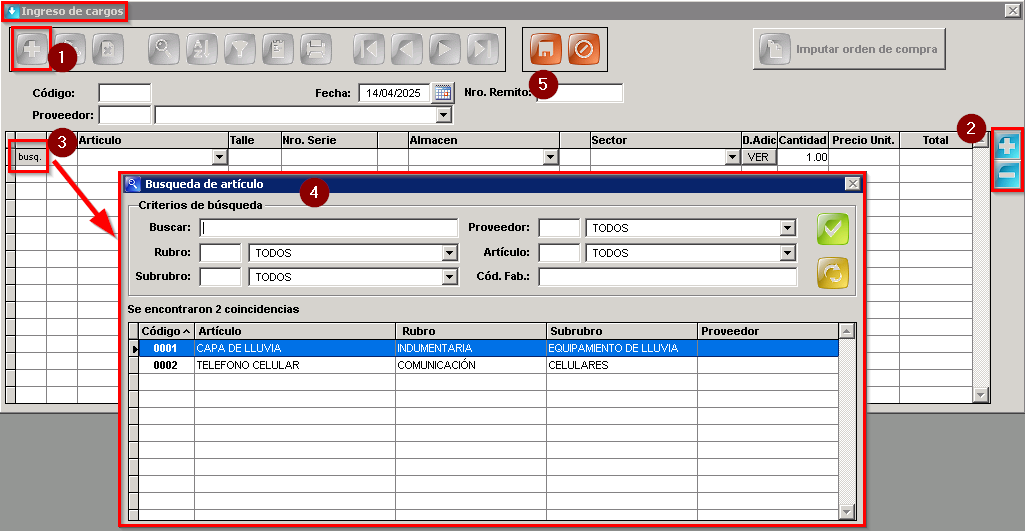Click results list scrollbar up arrow
Viewport: 1025px width, 531px height.
(x=847, y=331)
